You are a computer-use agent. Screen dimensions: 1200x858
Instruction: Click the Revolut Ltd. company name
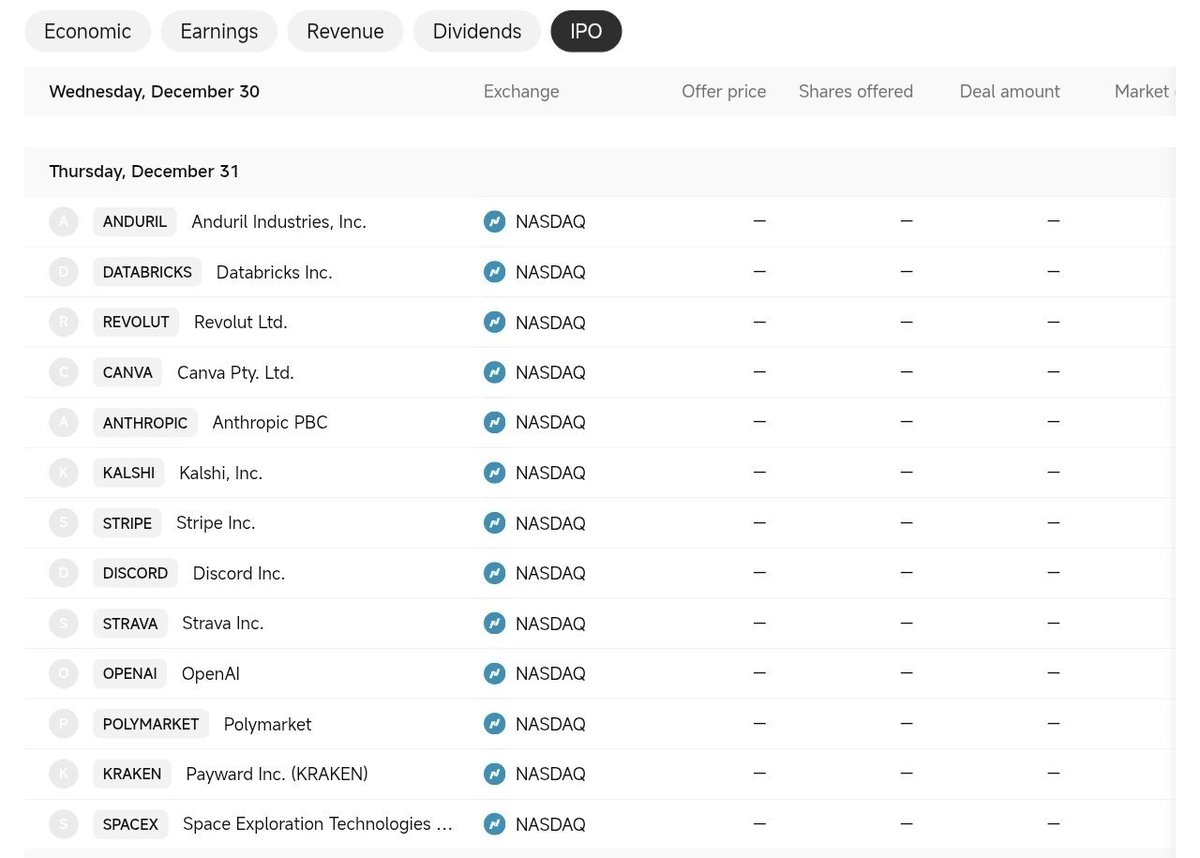(240, 322)
